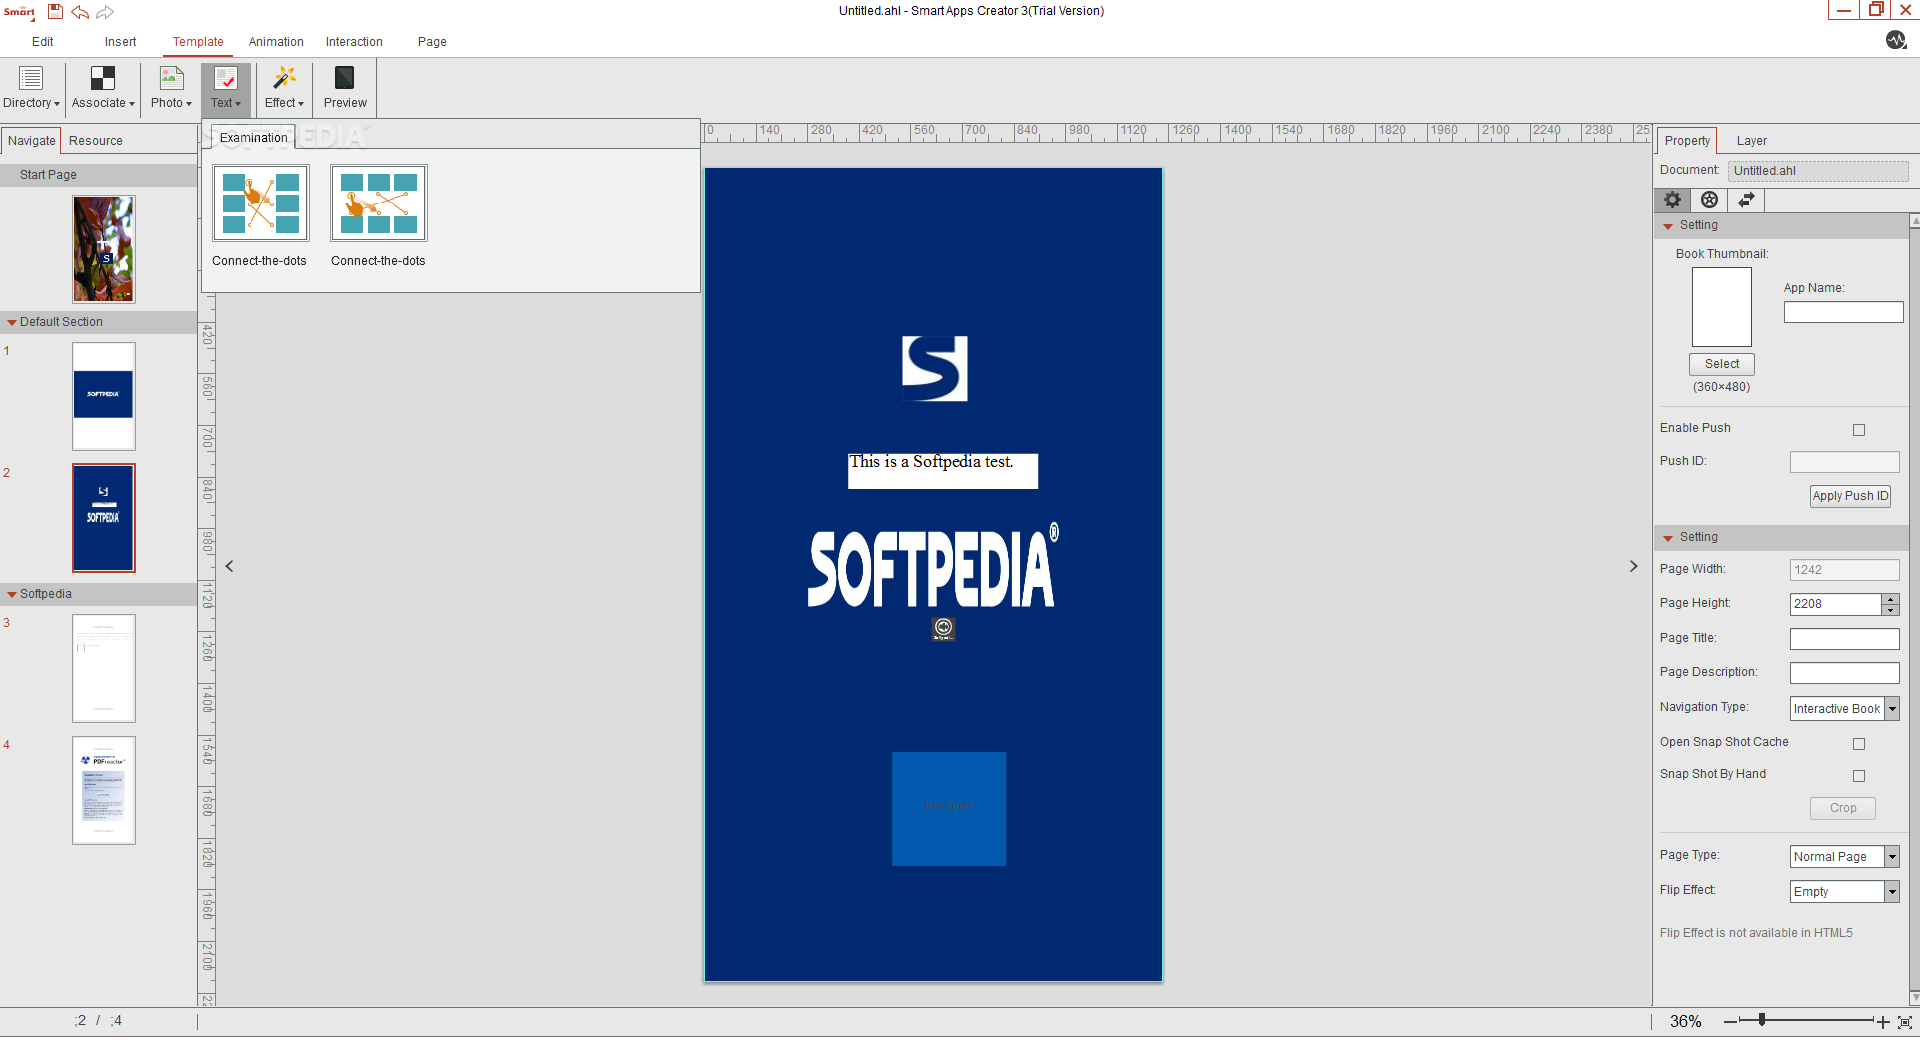
Task: Open the circular wheel property tab
Action: point(1709,200)
